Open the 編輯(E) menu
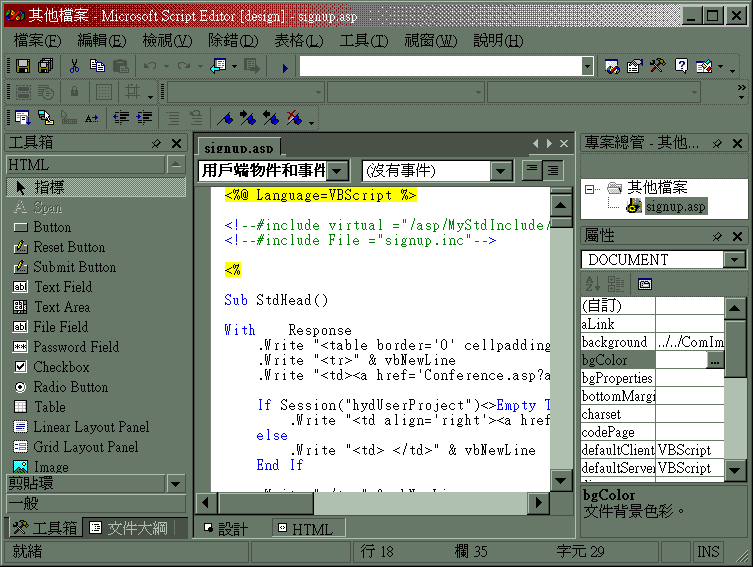 tap(102, 41)
